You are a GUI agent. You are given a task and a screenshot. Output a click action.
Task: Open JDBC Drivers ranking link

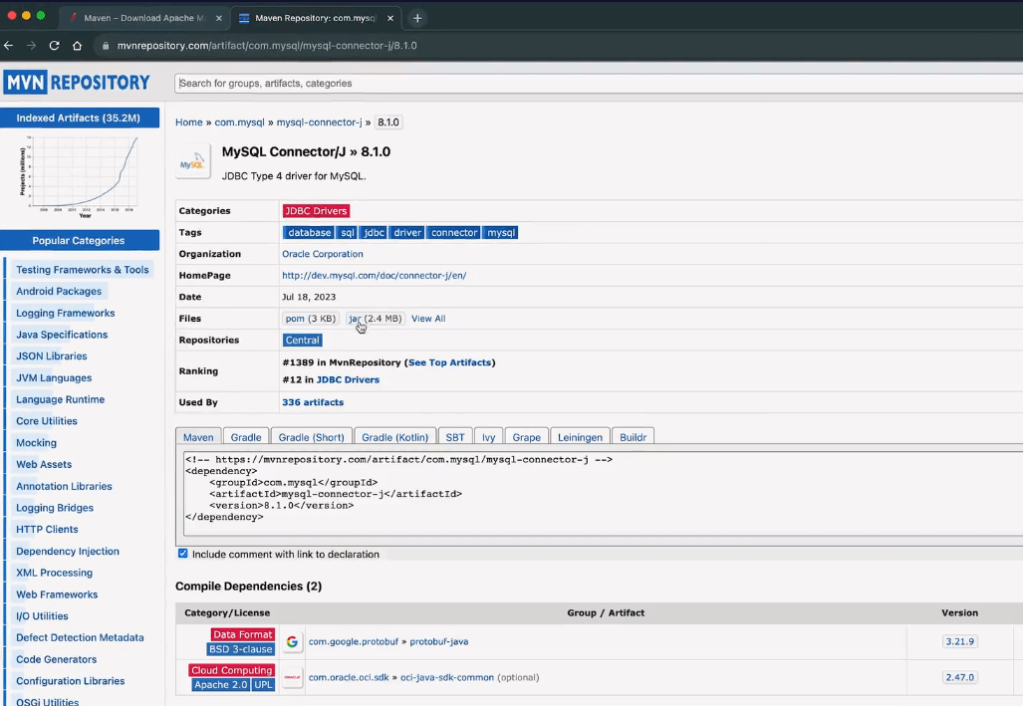[x=348, y=379]
